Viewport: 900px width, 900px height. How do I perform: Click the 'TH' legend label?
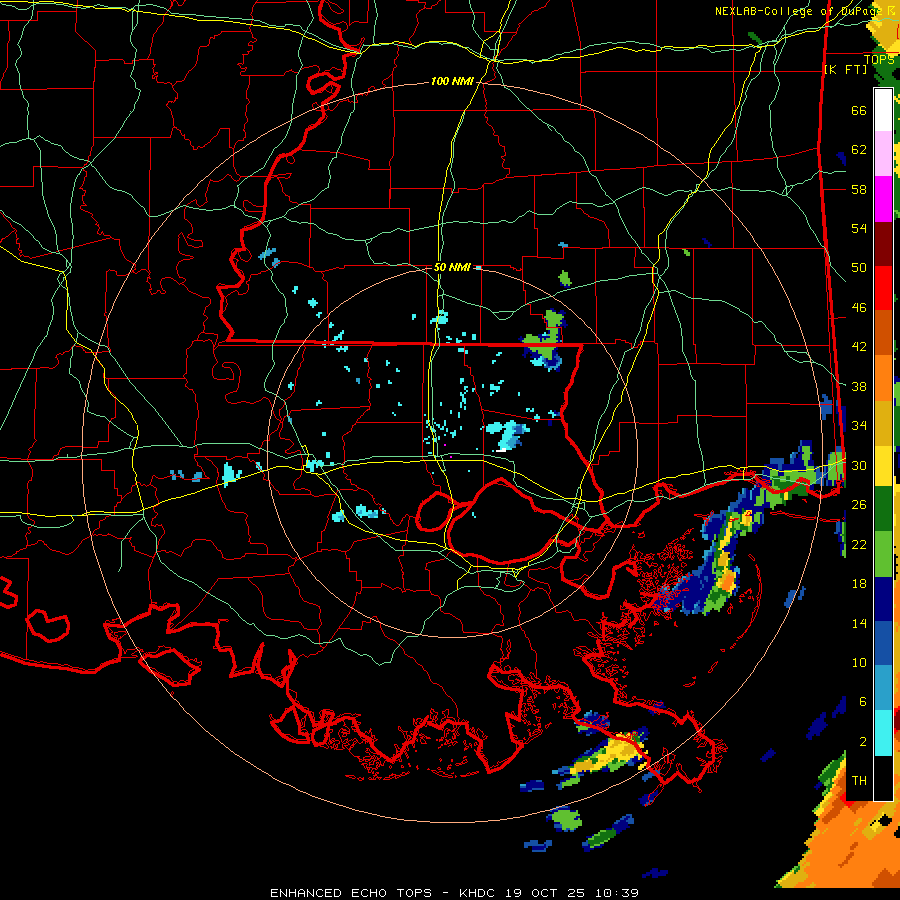pyautogui.click(x=859, y=780)
